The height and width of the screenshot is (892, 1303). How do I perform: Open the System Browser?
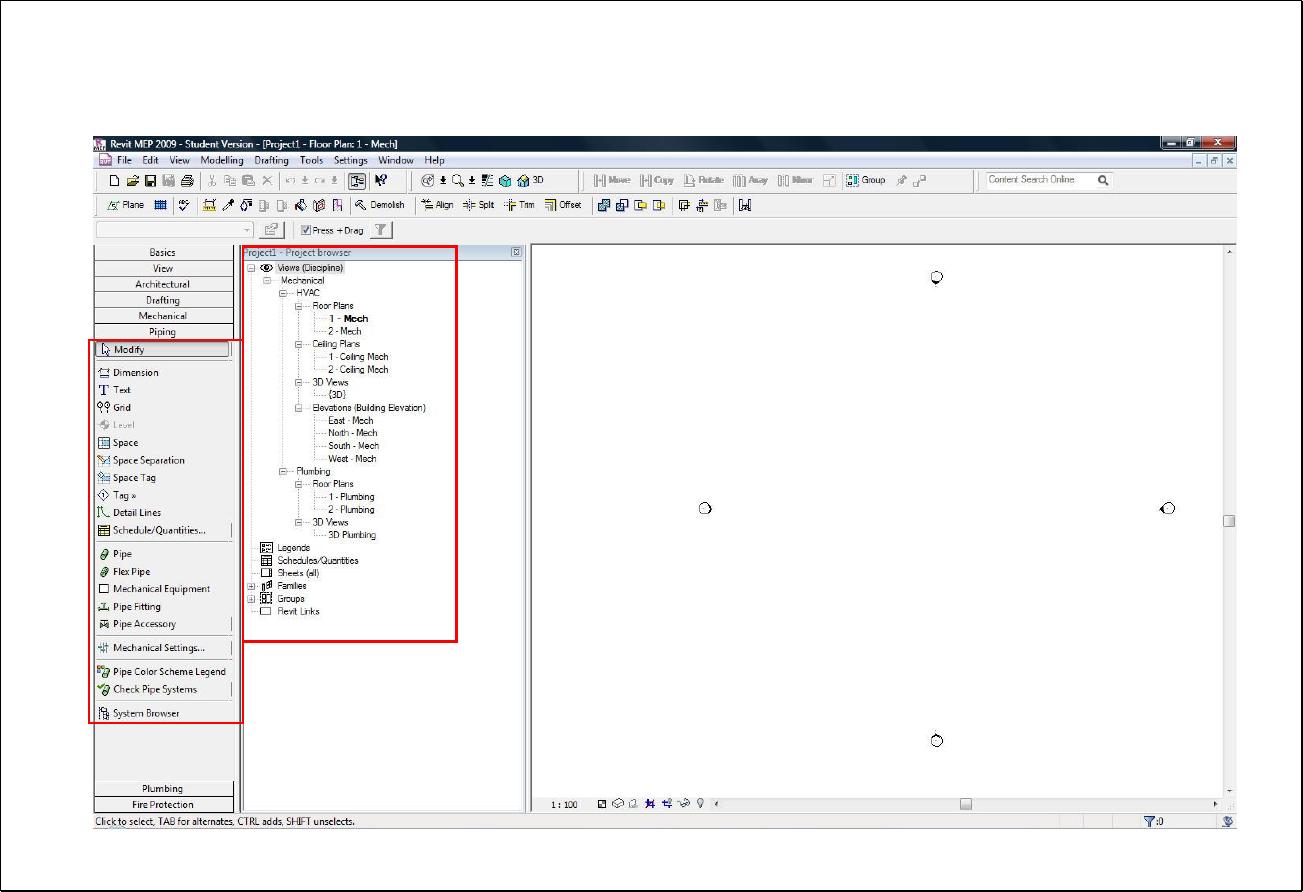pos(145,714)
